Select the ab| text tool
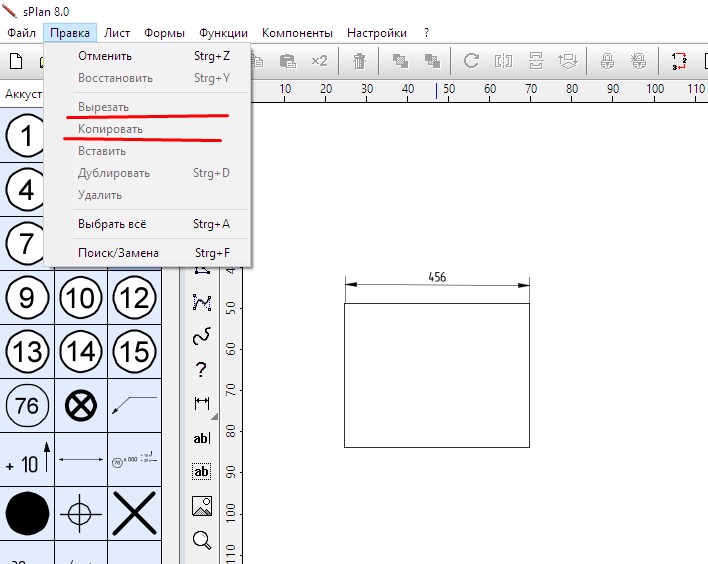 point(202,438)
